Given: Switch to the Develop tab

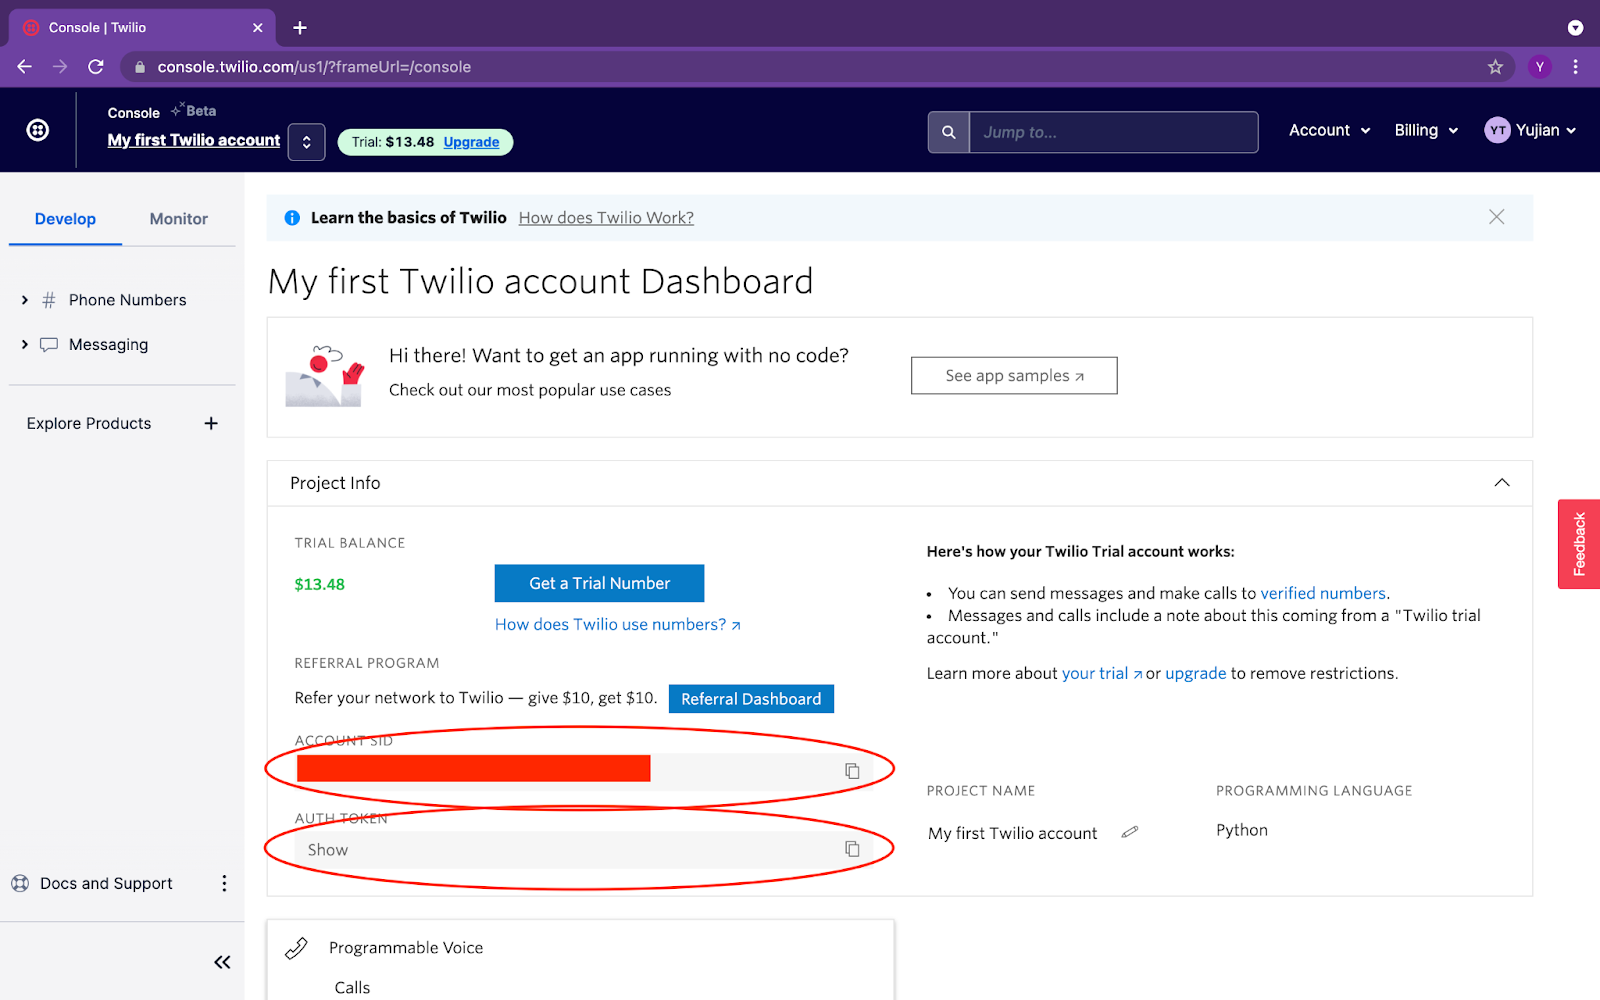Looking at the screenshot, I should tap(65, 219).
